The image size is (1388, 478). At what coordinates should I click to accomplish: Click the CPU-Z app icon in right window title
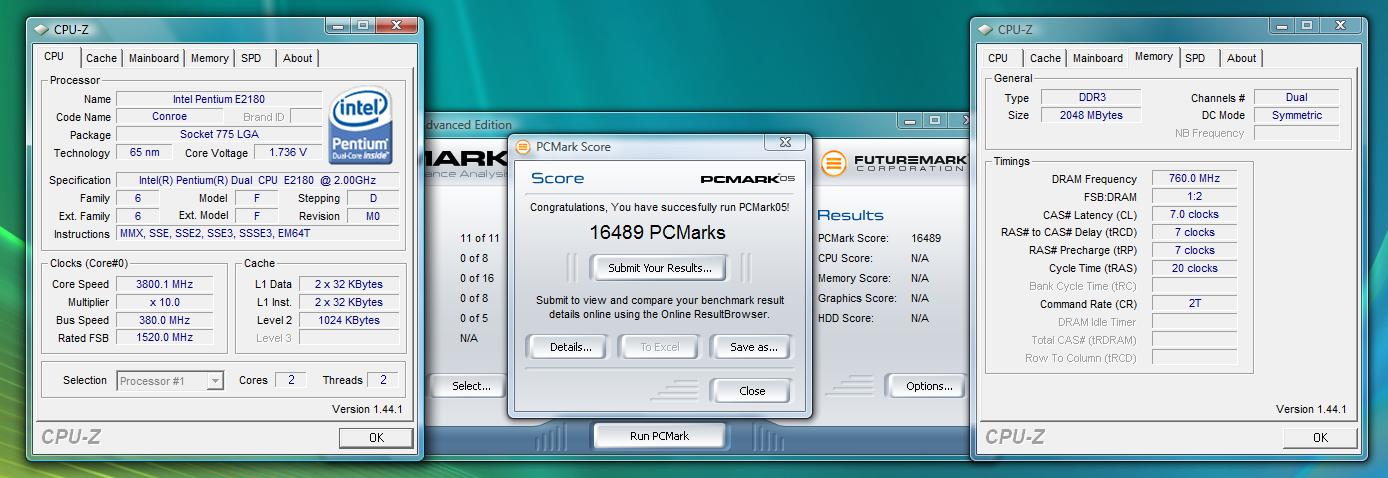click(986, 30)
